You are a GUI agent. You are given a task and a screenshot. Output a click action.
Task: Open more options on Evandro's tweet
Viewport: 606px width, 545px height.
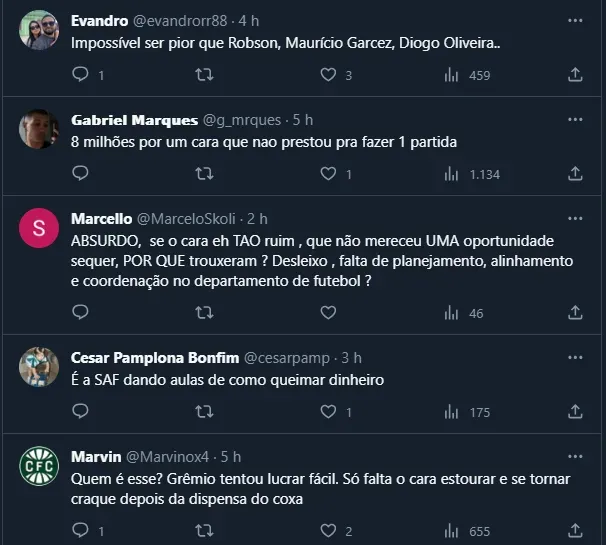(x=575, y=21)
